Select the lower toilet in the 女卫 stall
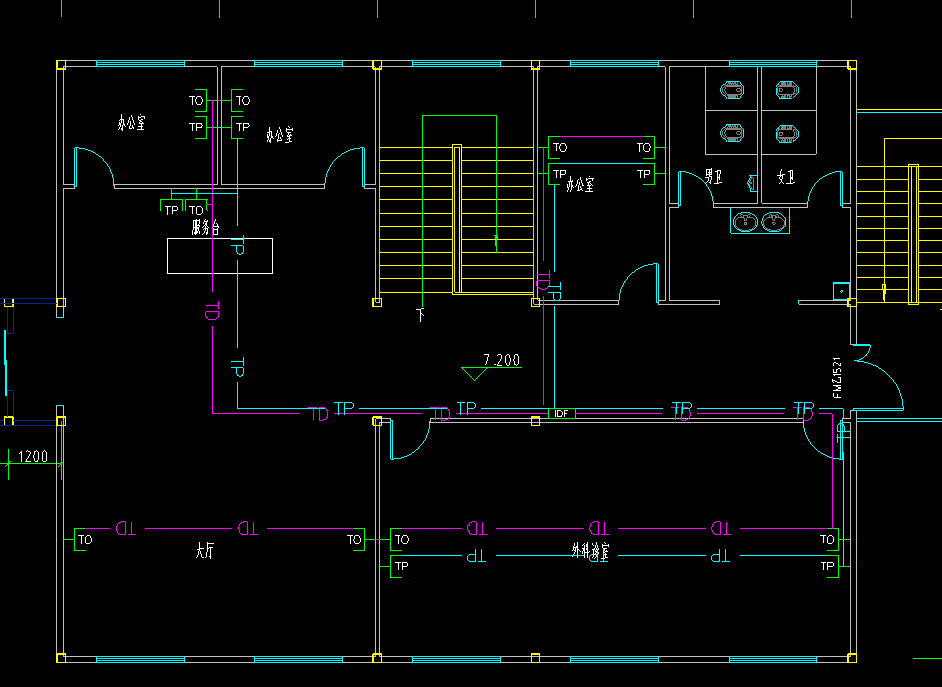The width and height of the screenshot is (942, 687). [x=787, y=133]
